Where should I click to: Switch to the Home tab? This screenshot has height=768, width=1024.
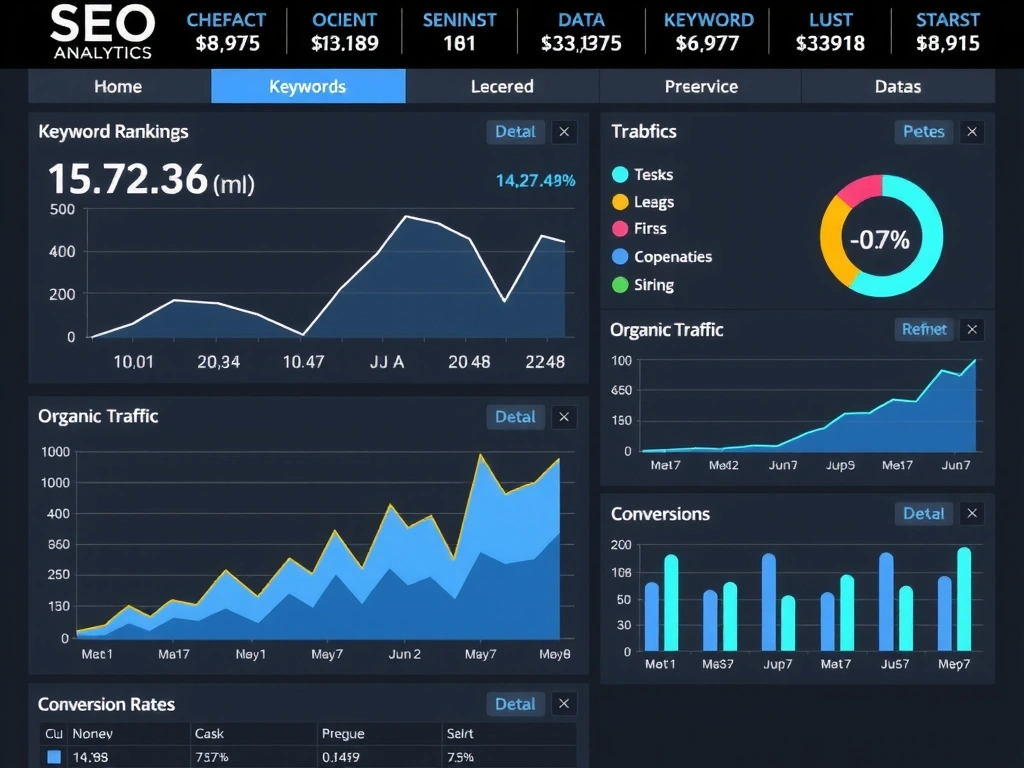click(117, 86)
